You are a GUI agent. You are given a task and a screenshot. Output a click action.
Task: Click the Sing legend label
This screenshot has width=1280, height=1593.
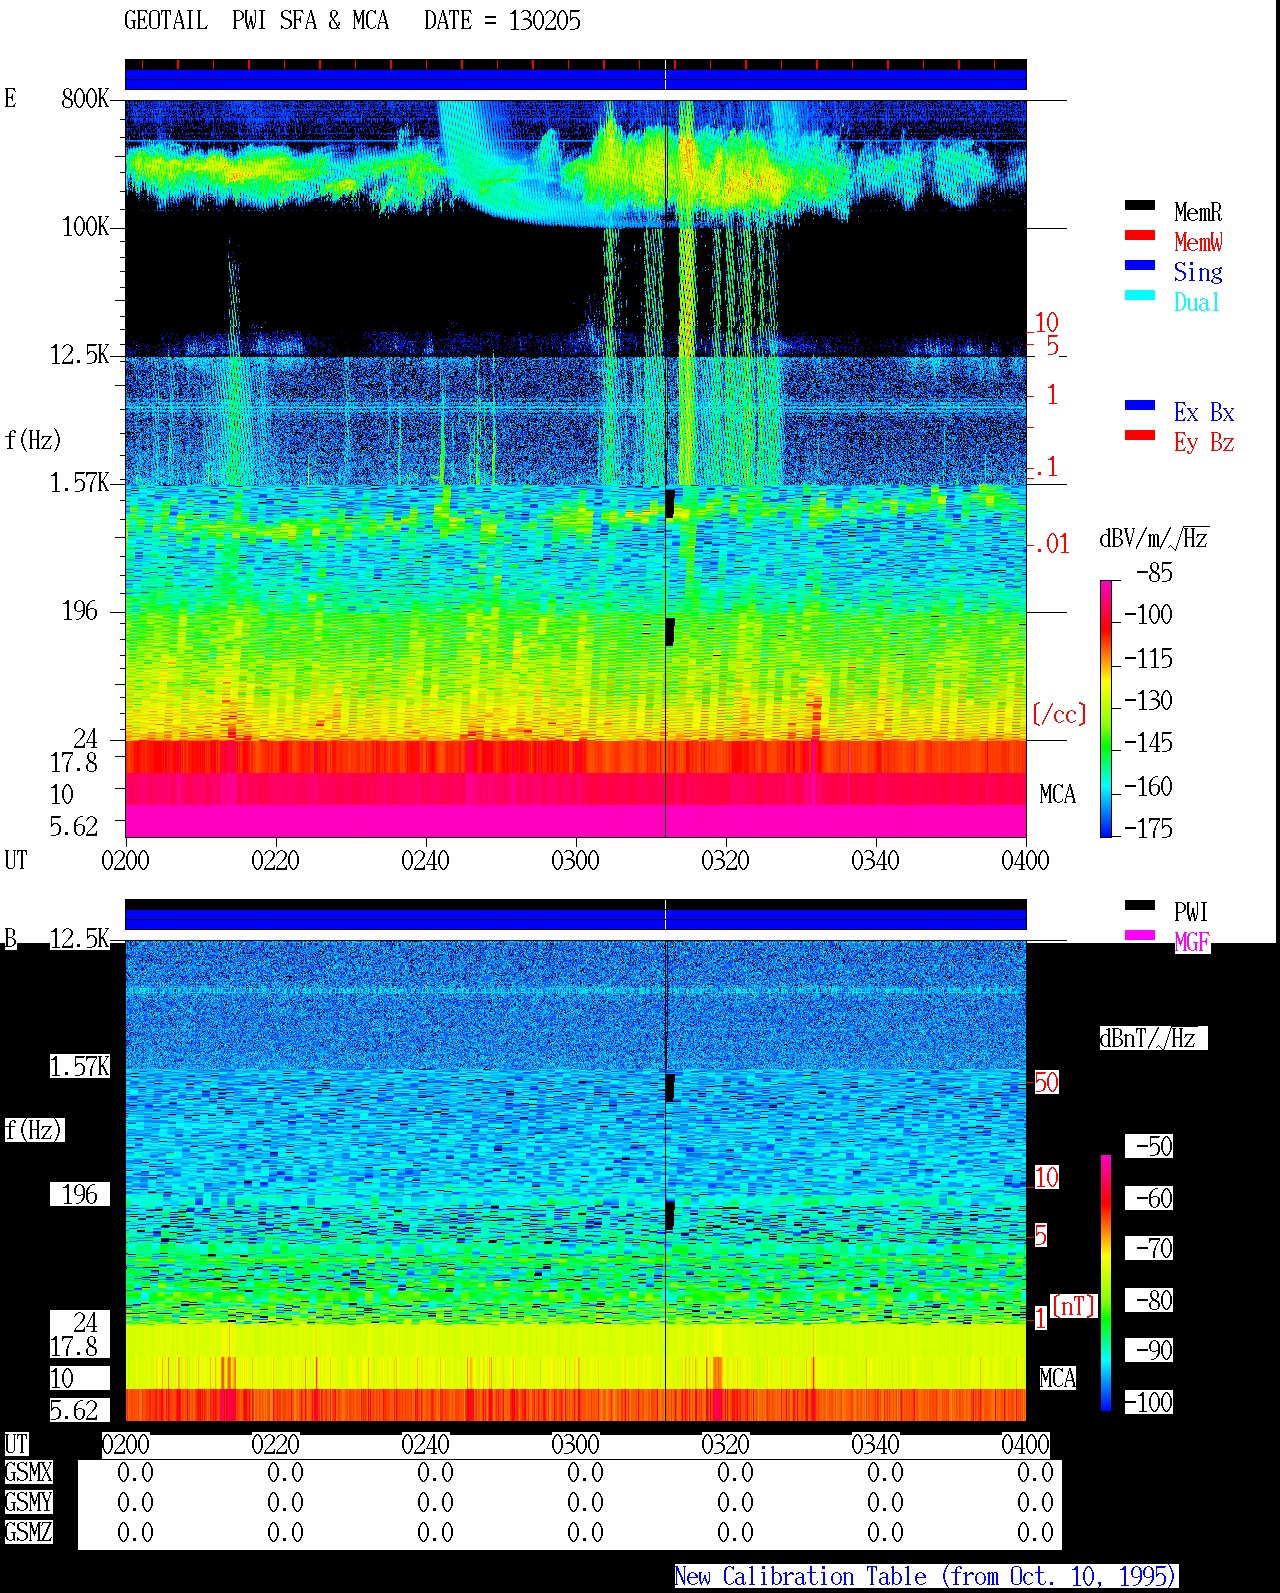tap(1198, 272)
